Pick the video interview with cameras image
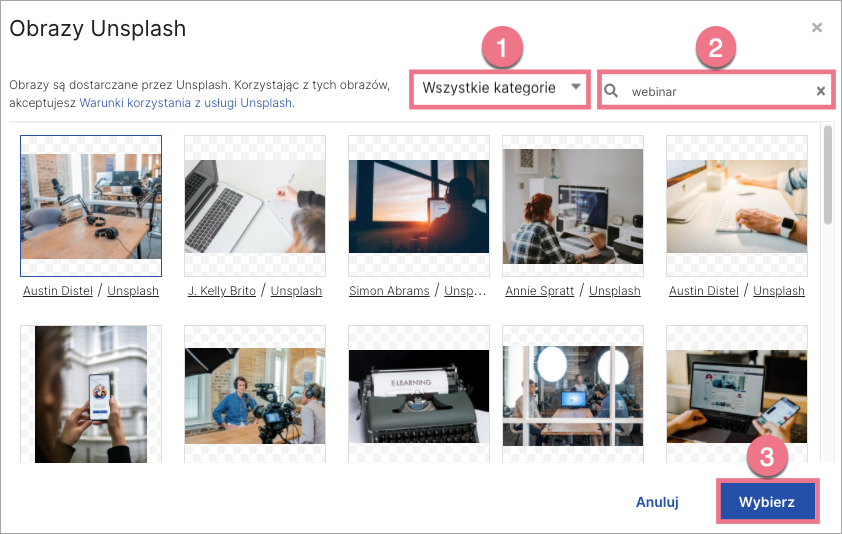Viewport: 842px width, 534px height. click(x=255, y=394)
